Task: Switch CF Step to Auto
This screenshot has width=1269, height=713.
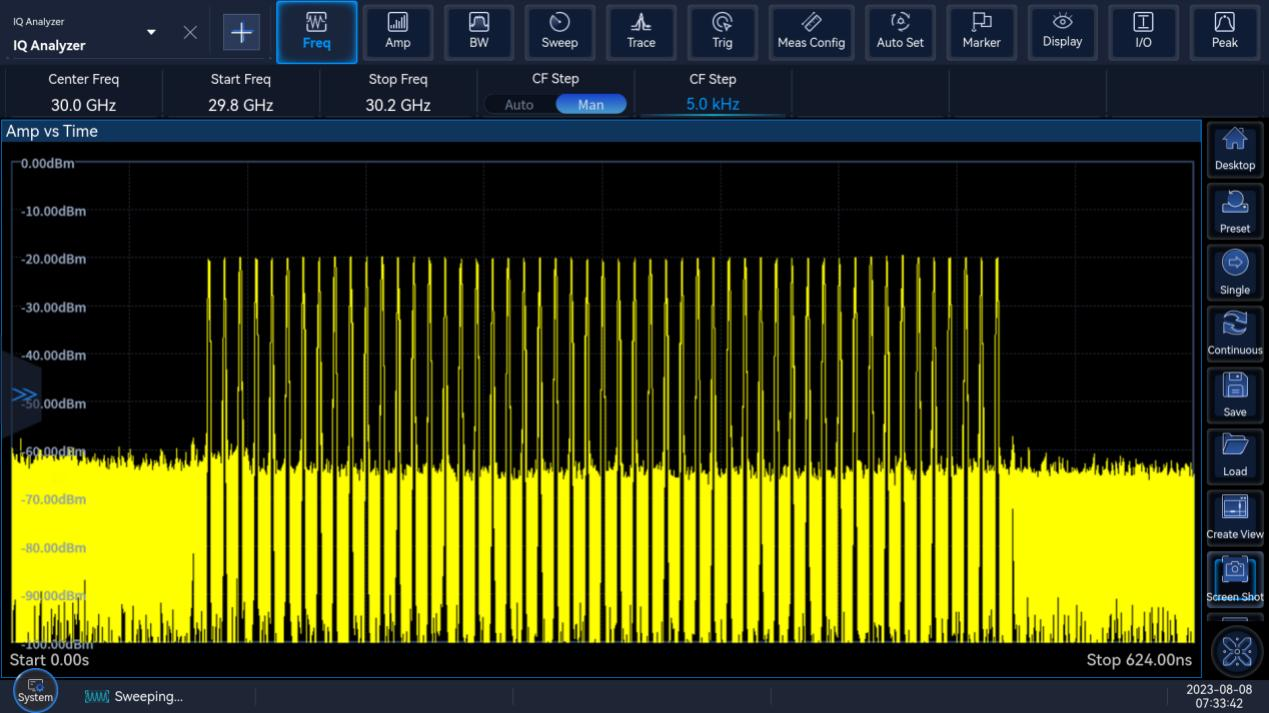Action: click(x=519, y=105)
